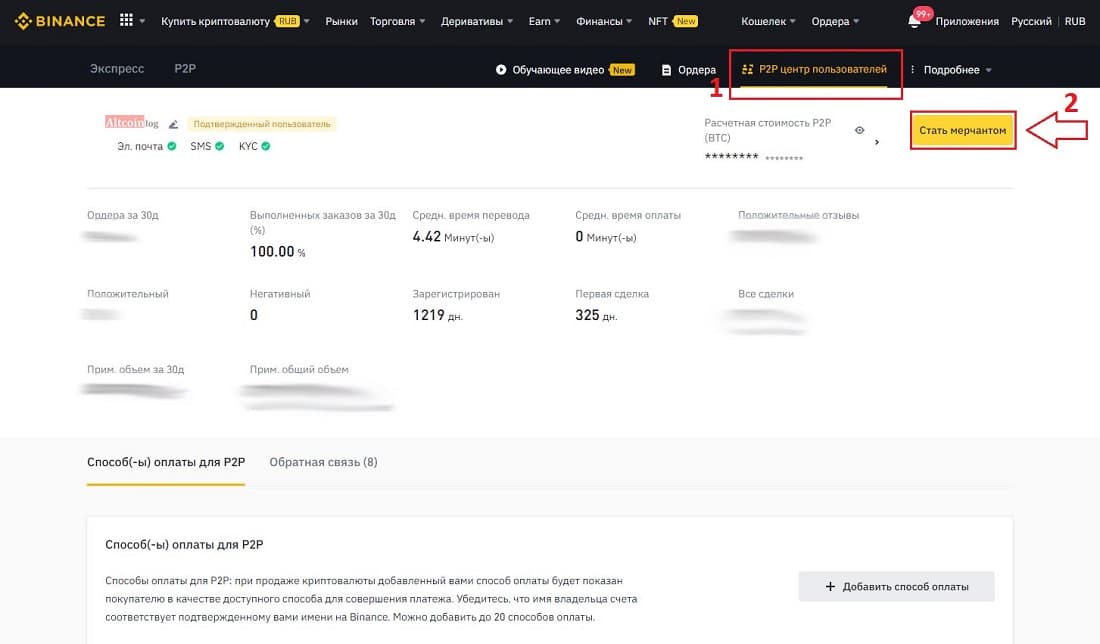
Task: Switch to the P2P tab
Action: pyautogui.click(x=185, y=69)
